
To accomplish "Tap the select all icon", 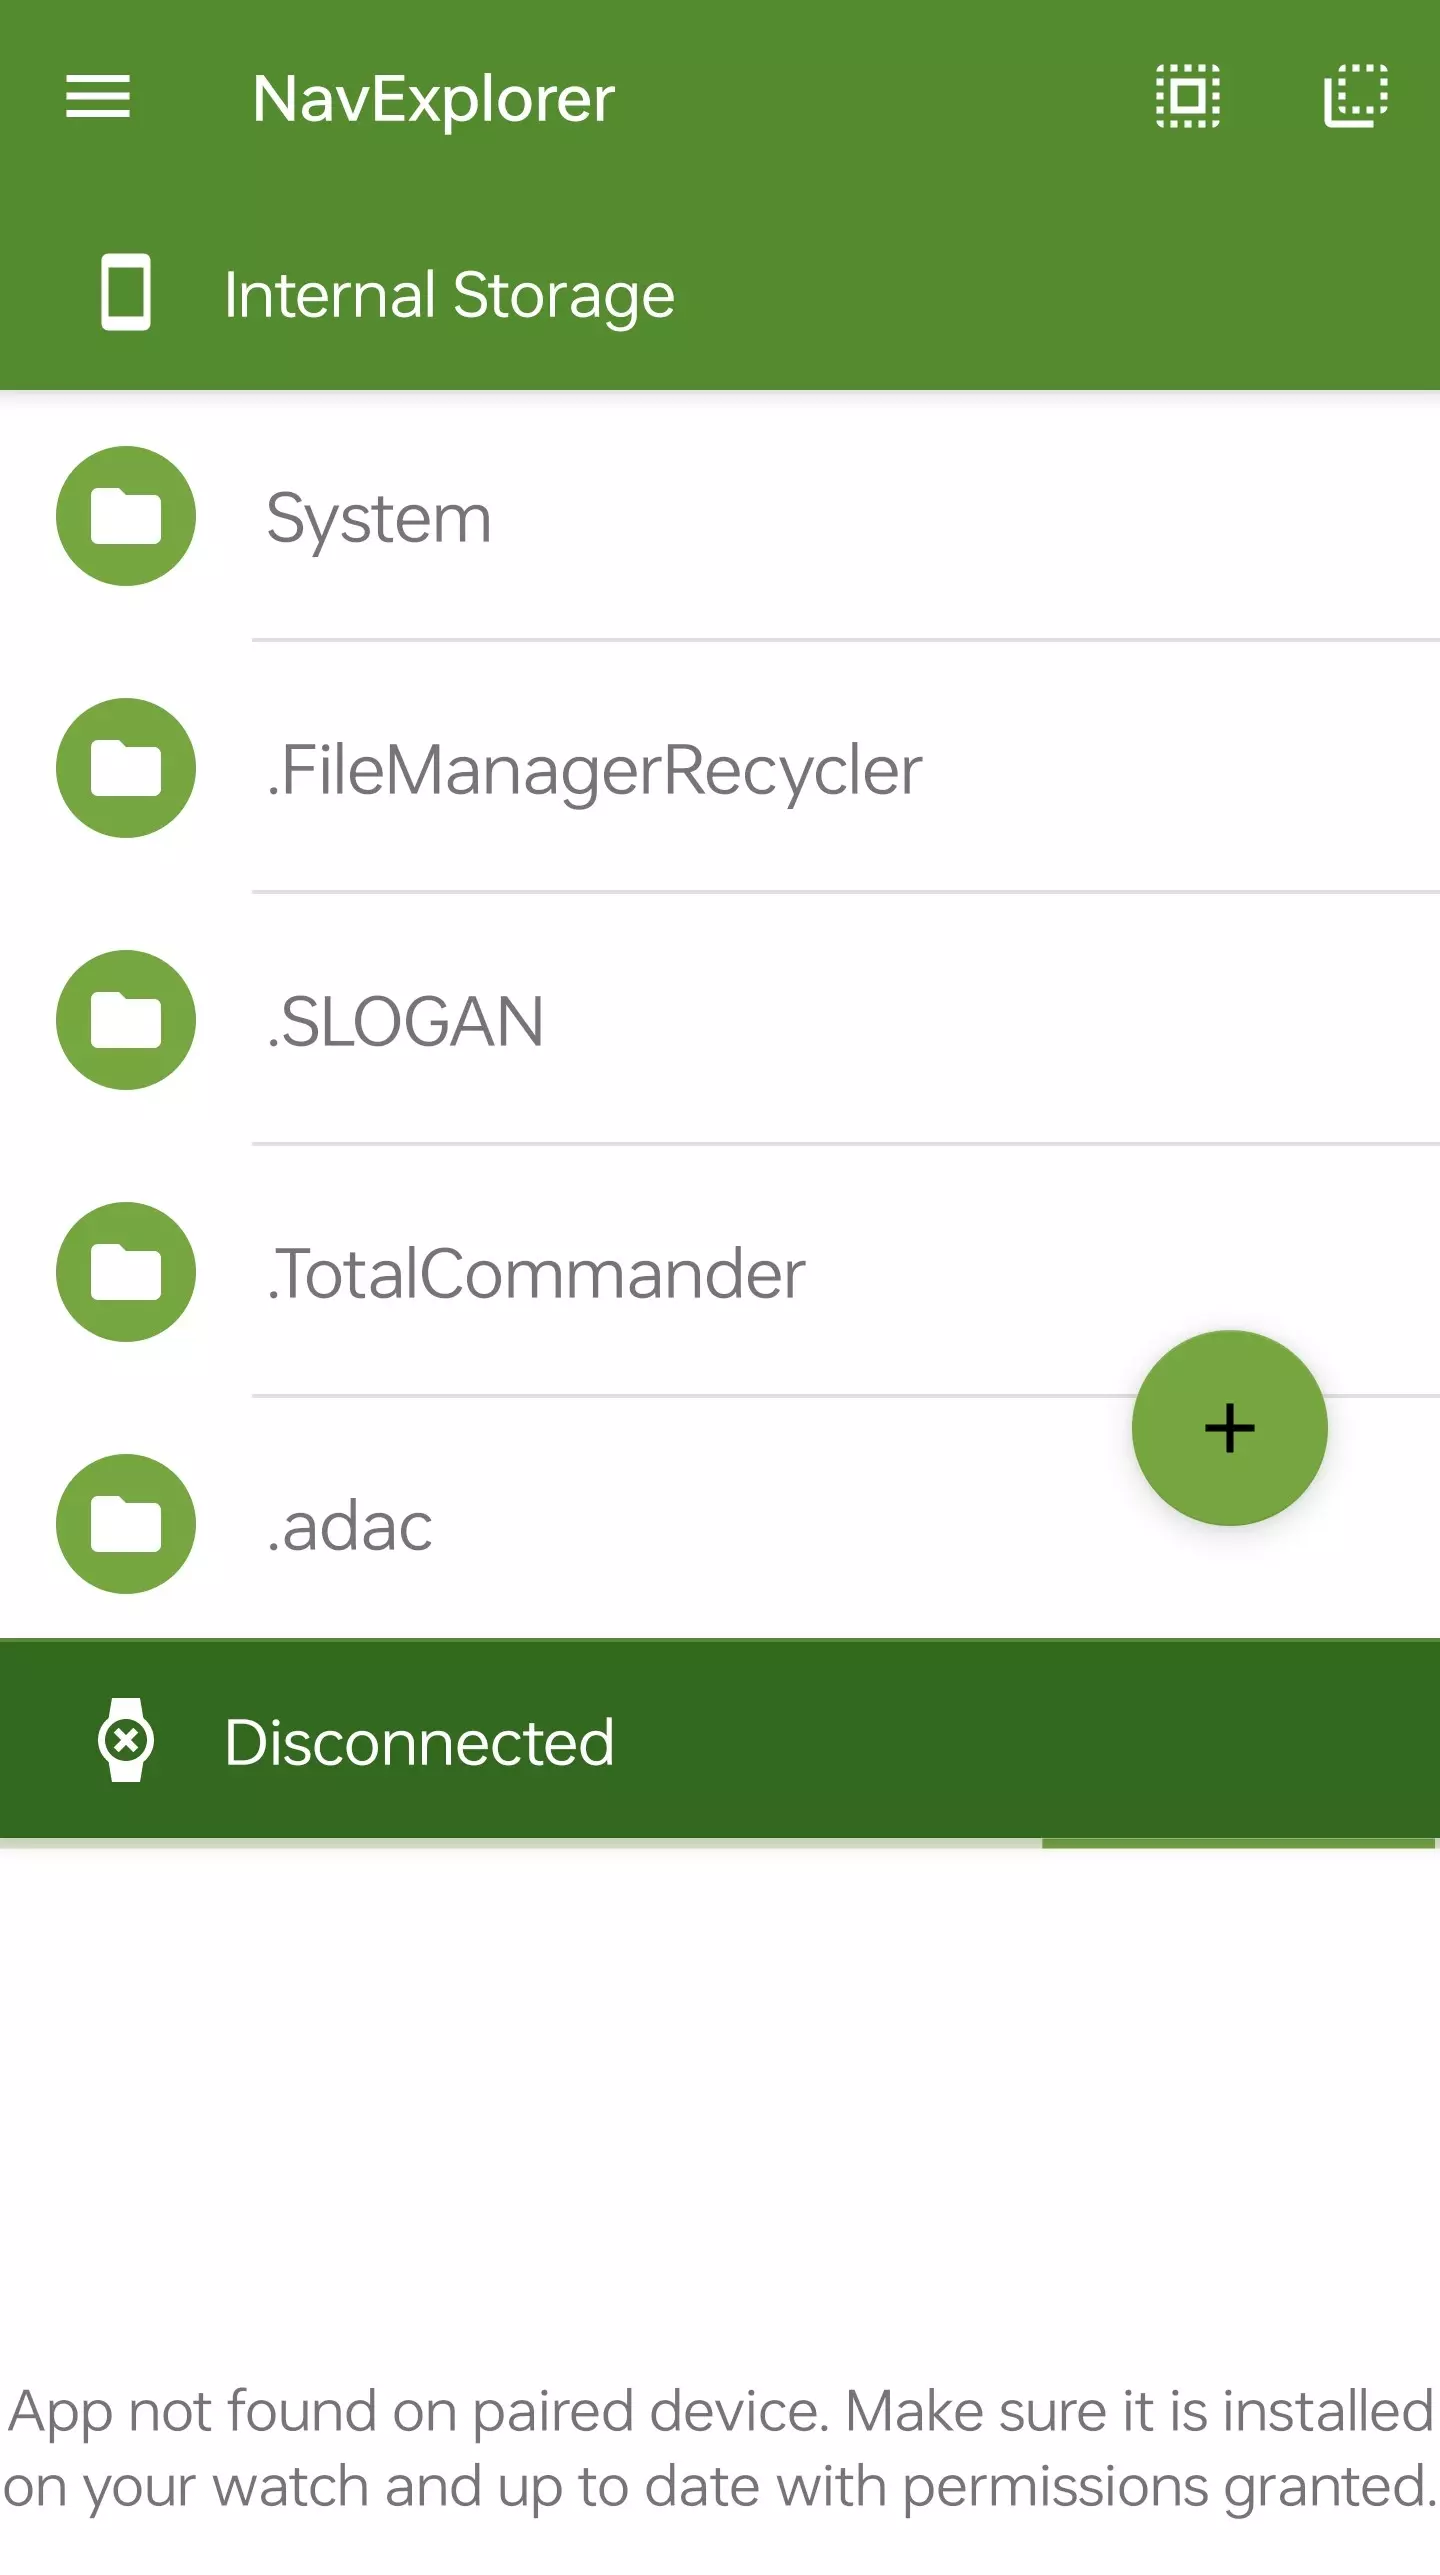I will click(x=1187, y=97).
